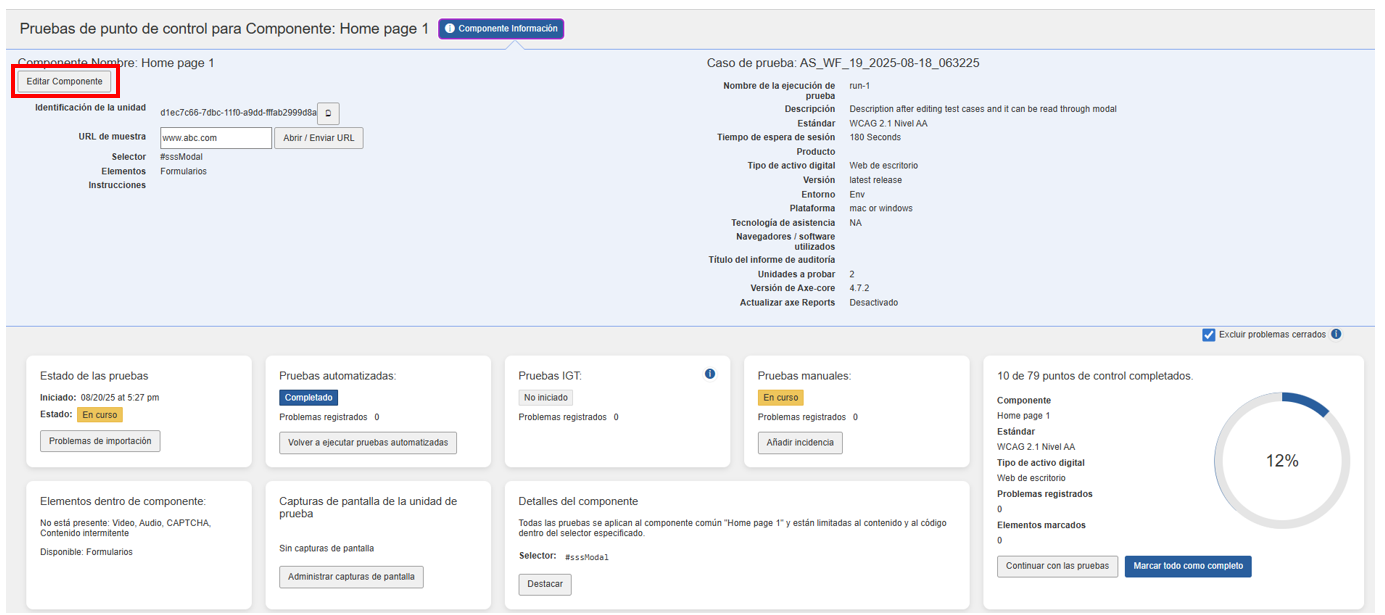Open Administrar capturas de pantalla

coord(351,577)
